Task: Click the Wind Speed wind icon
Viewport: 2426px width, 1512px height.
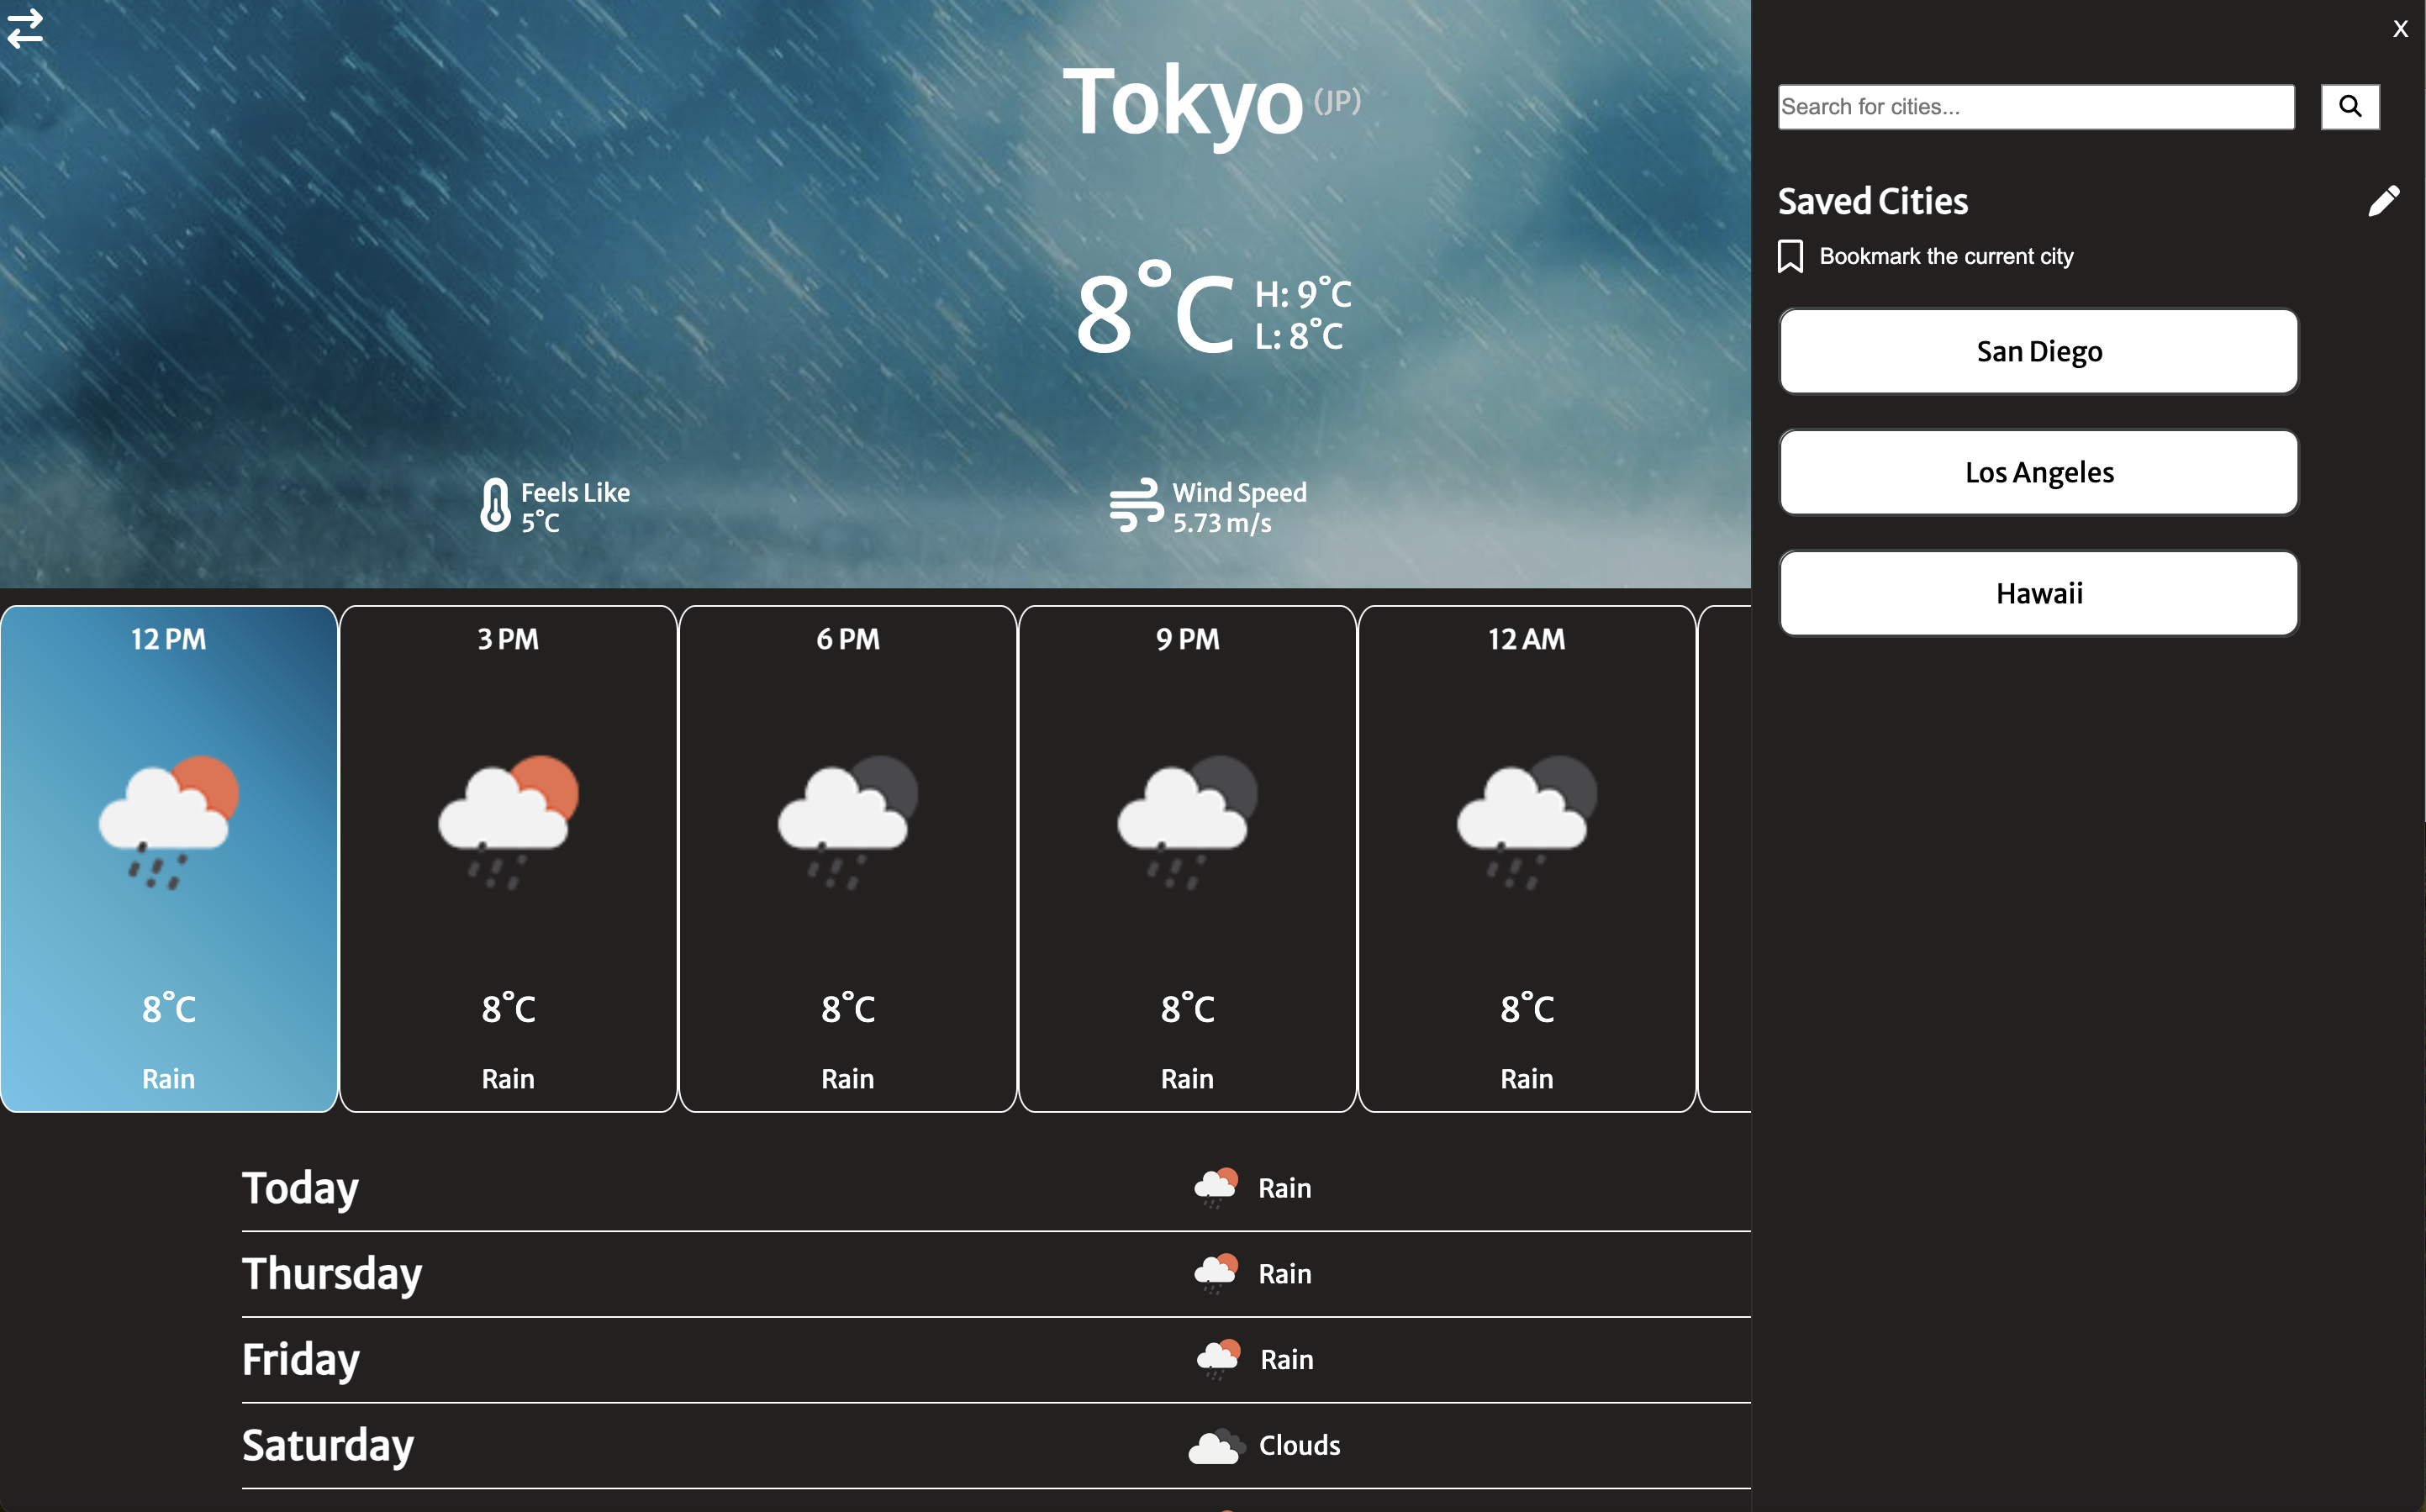Action: (x=1136, y=505)
